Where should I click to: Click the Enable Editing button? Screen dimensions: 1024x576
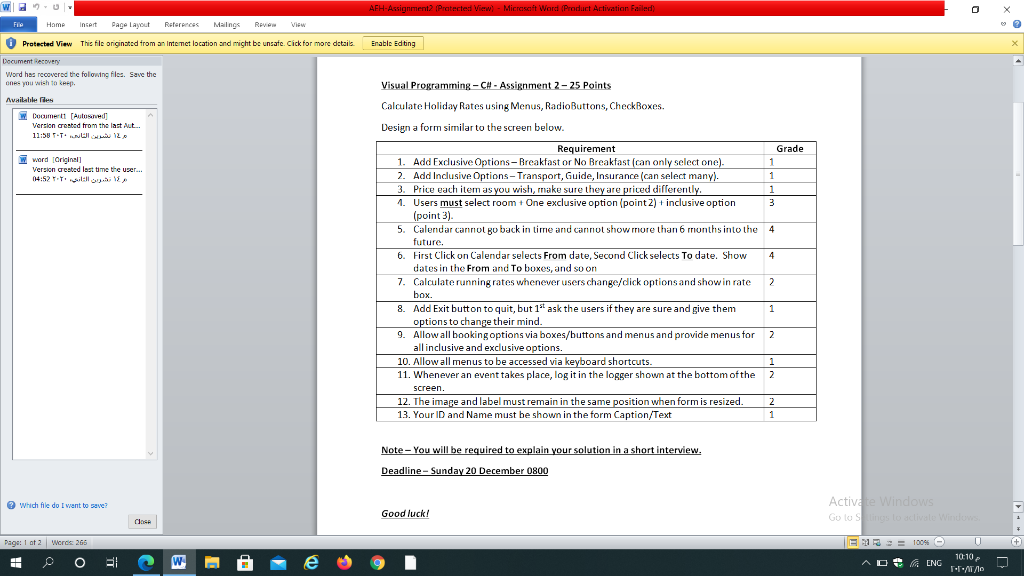[395, 43]
